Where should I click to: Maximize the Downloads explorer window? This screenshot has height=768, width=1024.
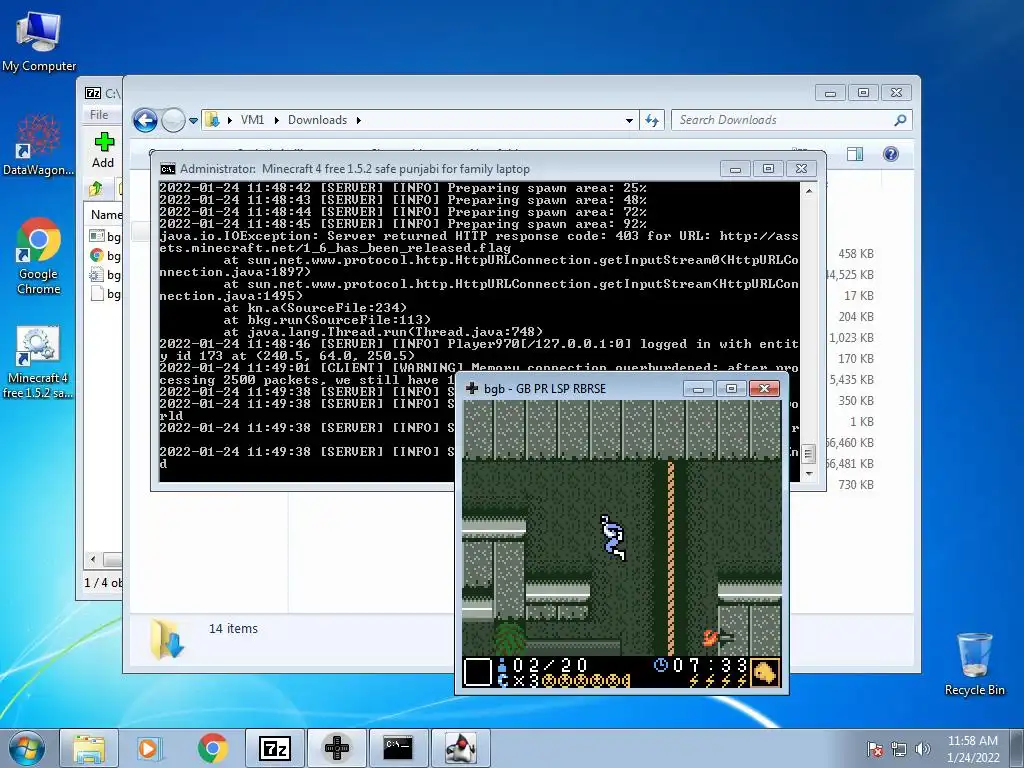863,93
